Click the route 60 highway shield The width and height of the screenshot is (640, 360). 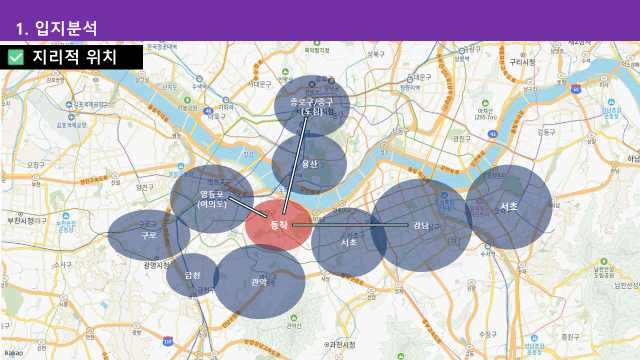(x=576, y=89)
